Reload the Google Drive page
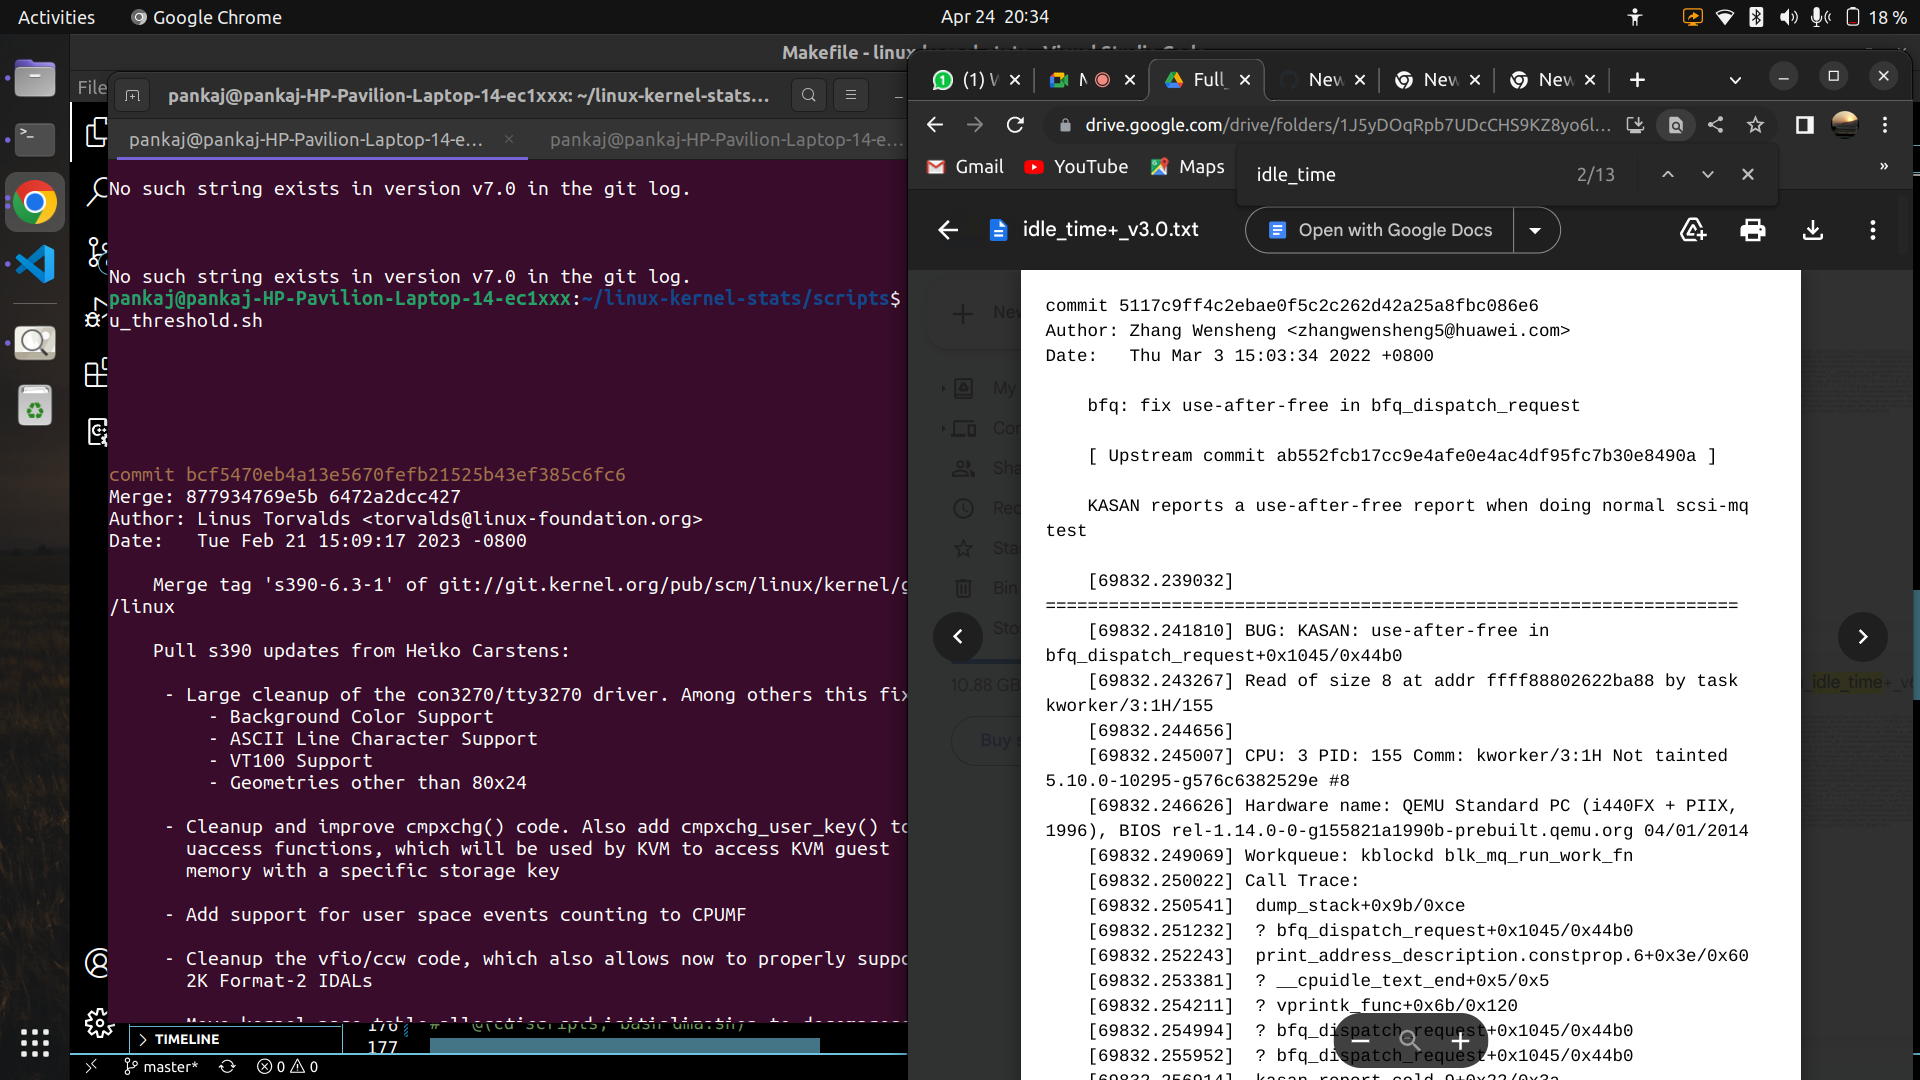The image size is (1920, 1080). click(x=1015, y=125)
